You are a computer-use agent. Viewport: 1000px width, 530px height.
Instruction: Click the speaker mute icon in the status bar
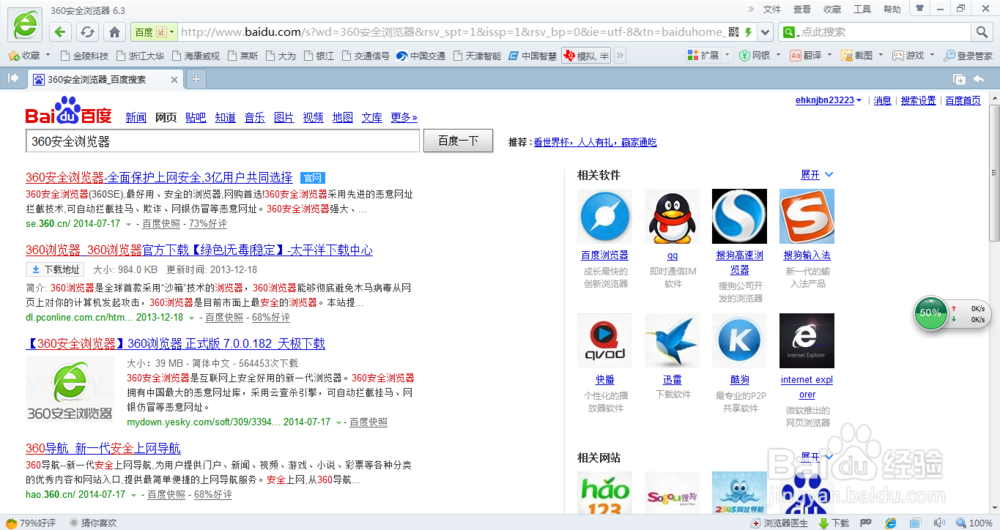[x=939, y=523]
